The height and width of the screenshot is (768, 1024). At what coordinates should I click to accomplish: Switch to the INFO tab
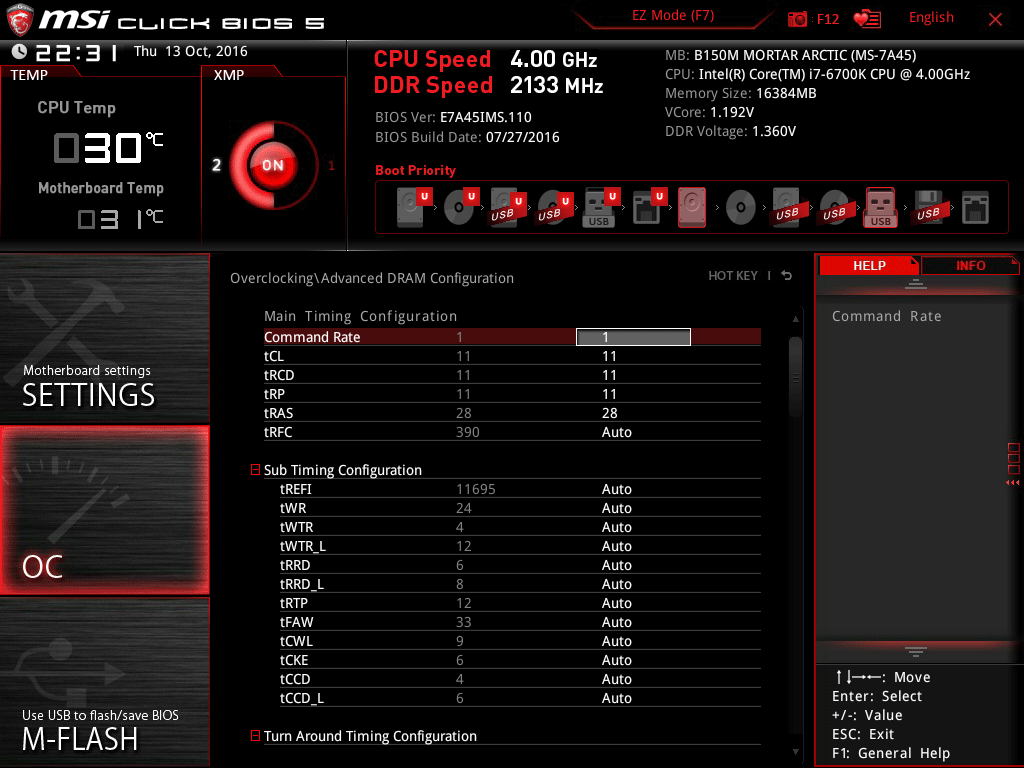970,265
